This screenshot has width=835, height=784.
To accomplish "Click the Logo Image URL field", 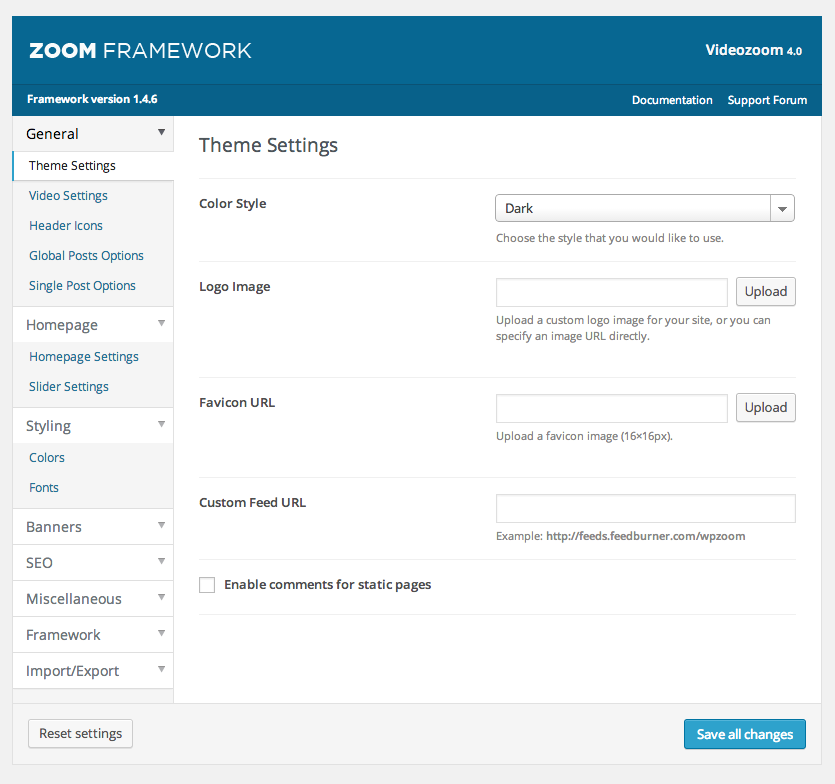I will coord(611,293).
